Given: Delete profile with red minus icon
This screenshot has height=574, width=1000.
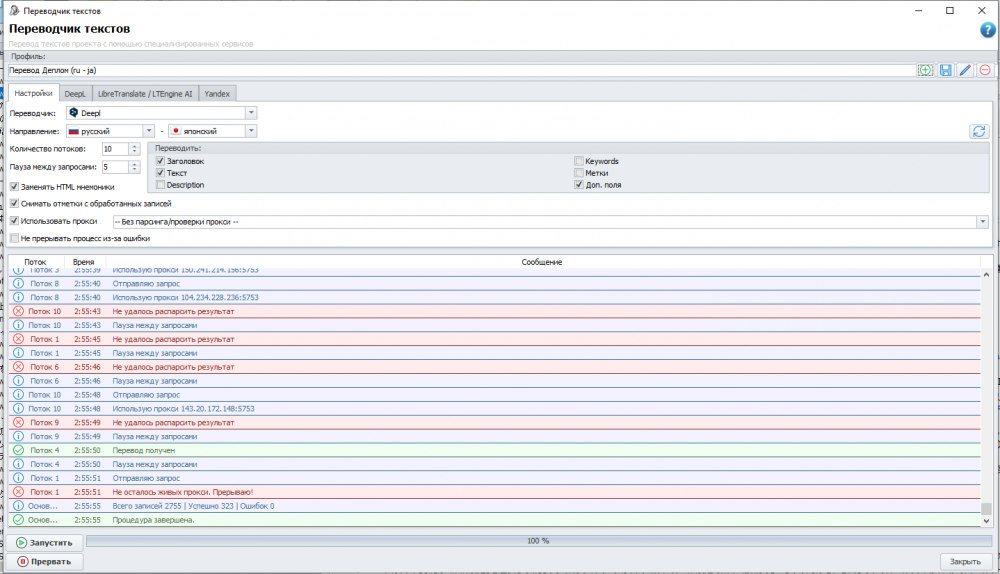Looking at the screenshot, I should pyautogui.click(x=985, y=70).
